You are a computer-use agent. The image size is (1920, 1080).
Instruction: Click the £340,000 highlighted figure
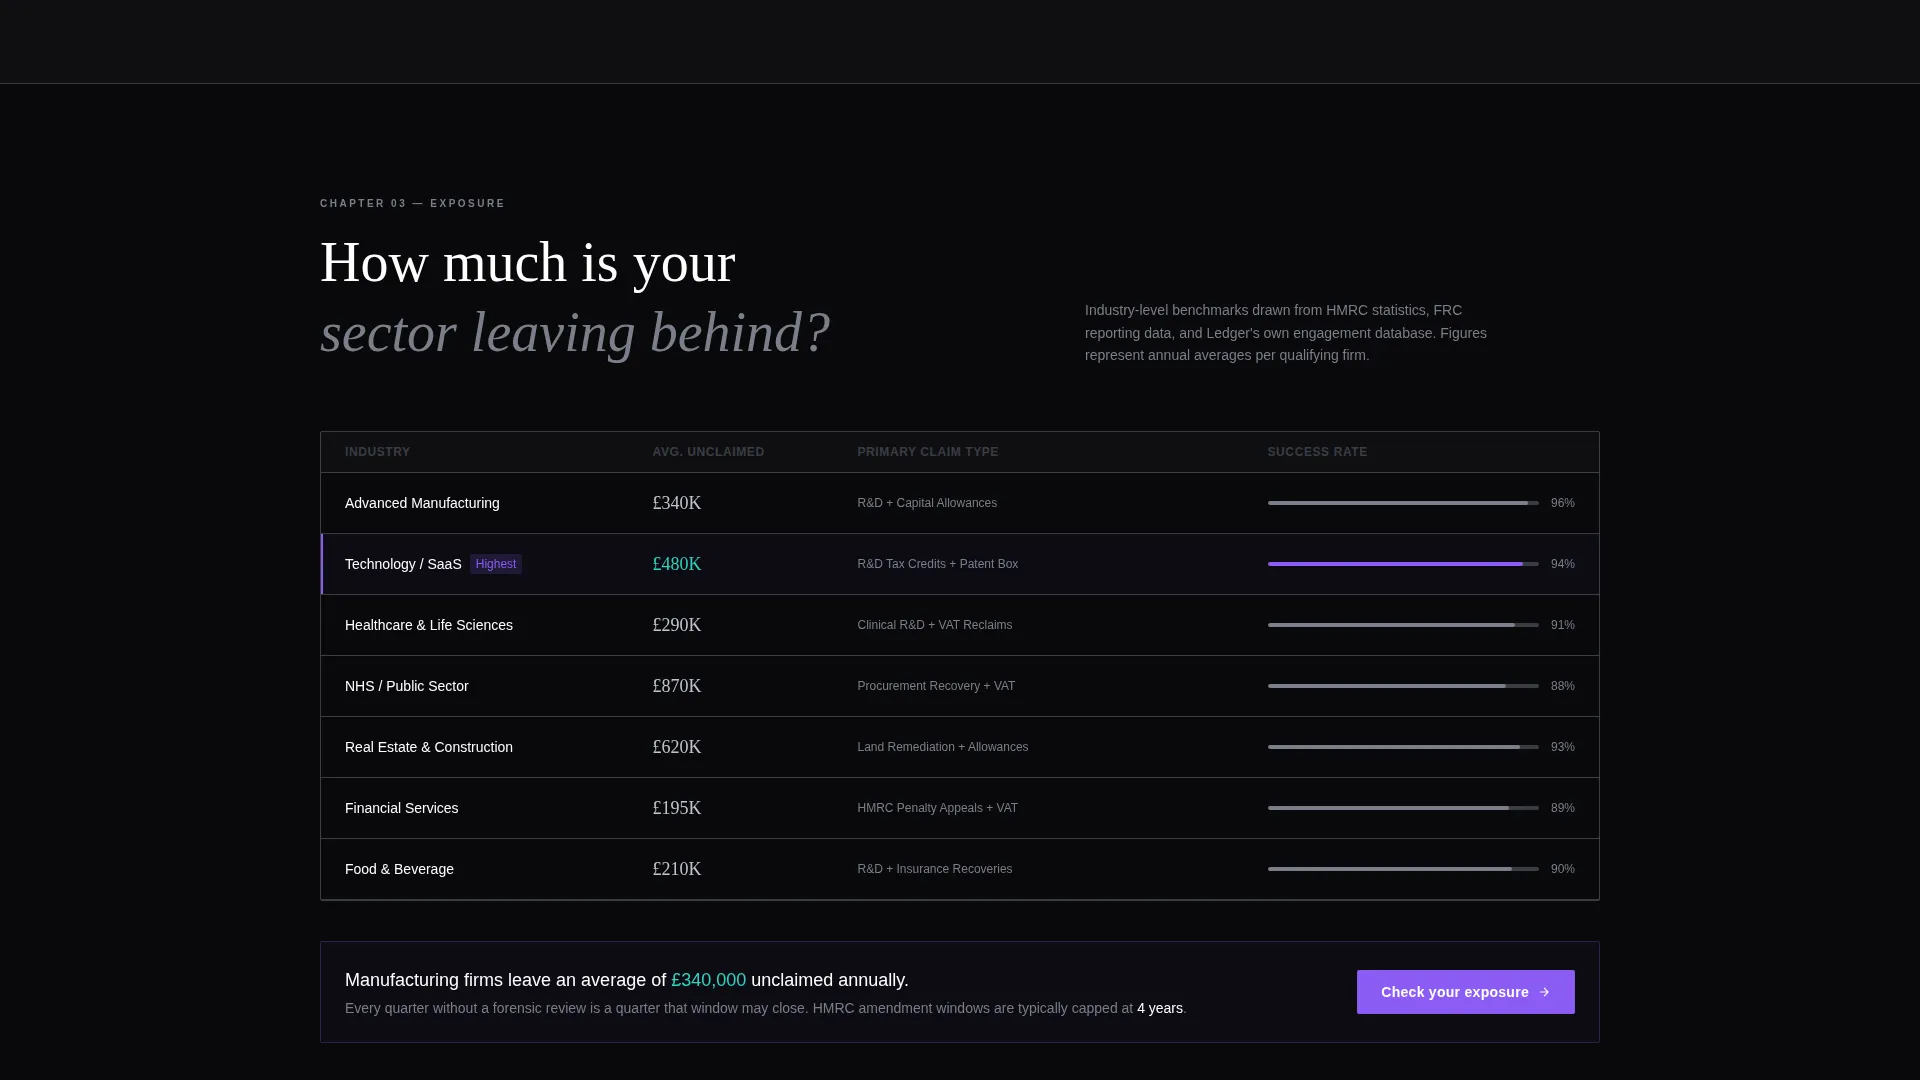(708, 980)
